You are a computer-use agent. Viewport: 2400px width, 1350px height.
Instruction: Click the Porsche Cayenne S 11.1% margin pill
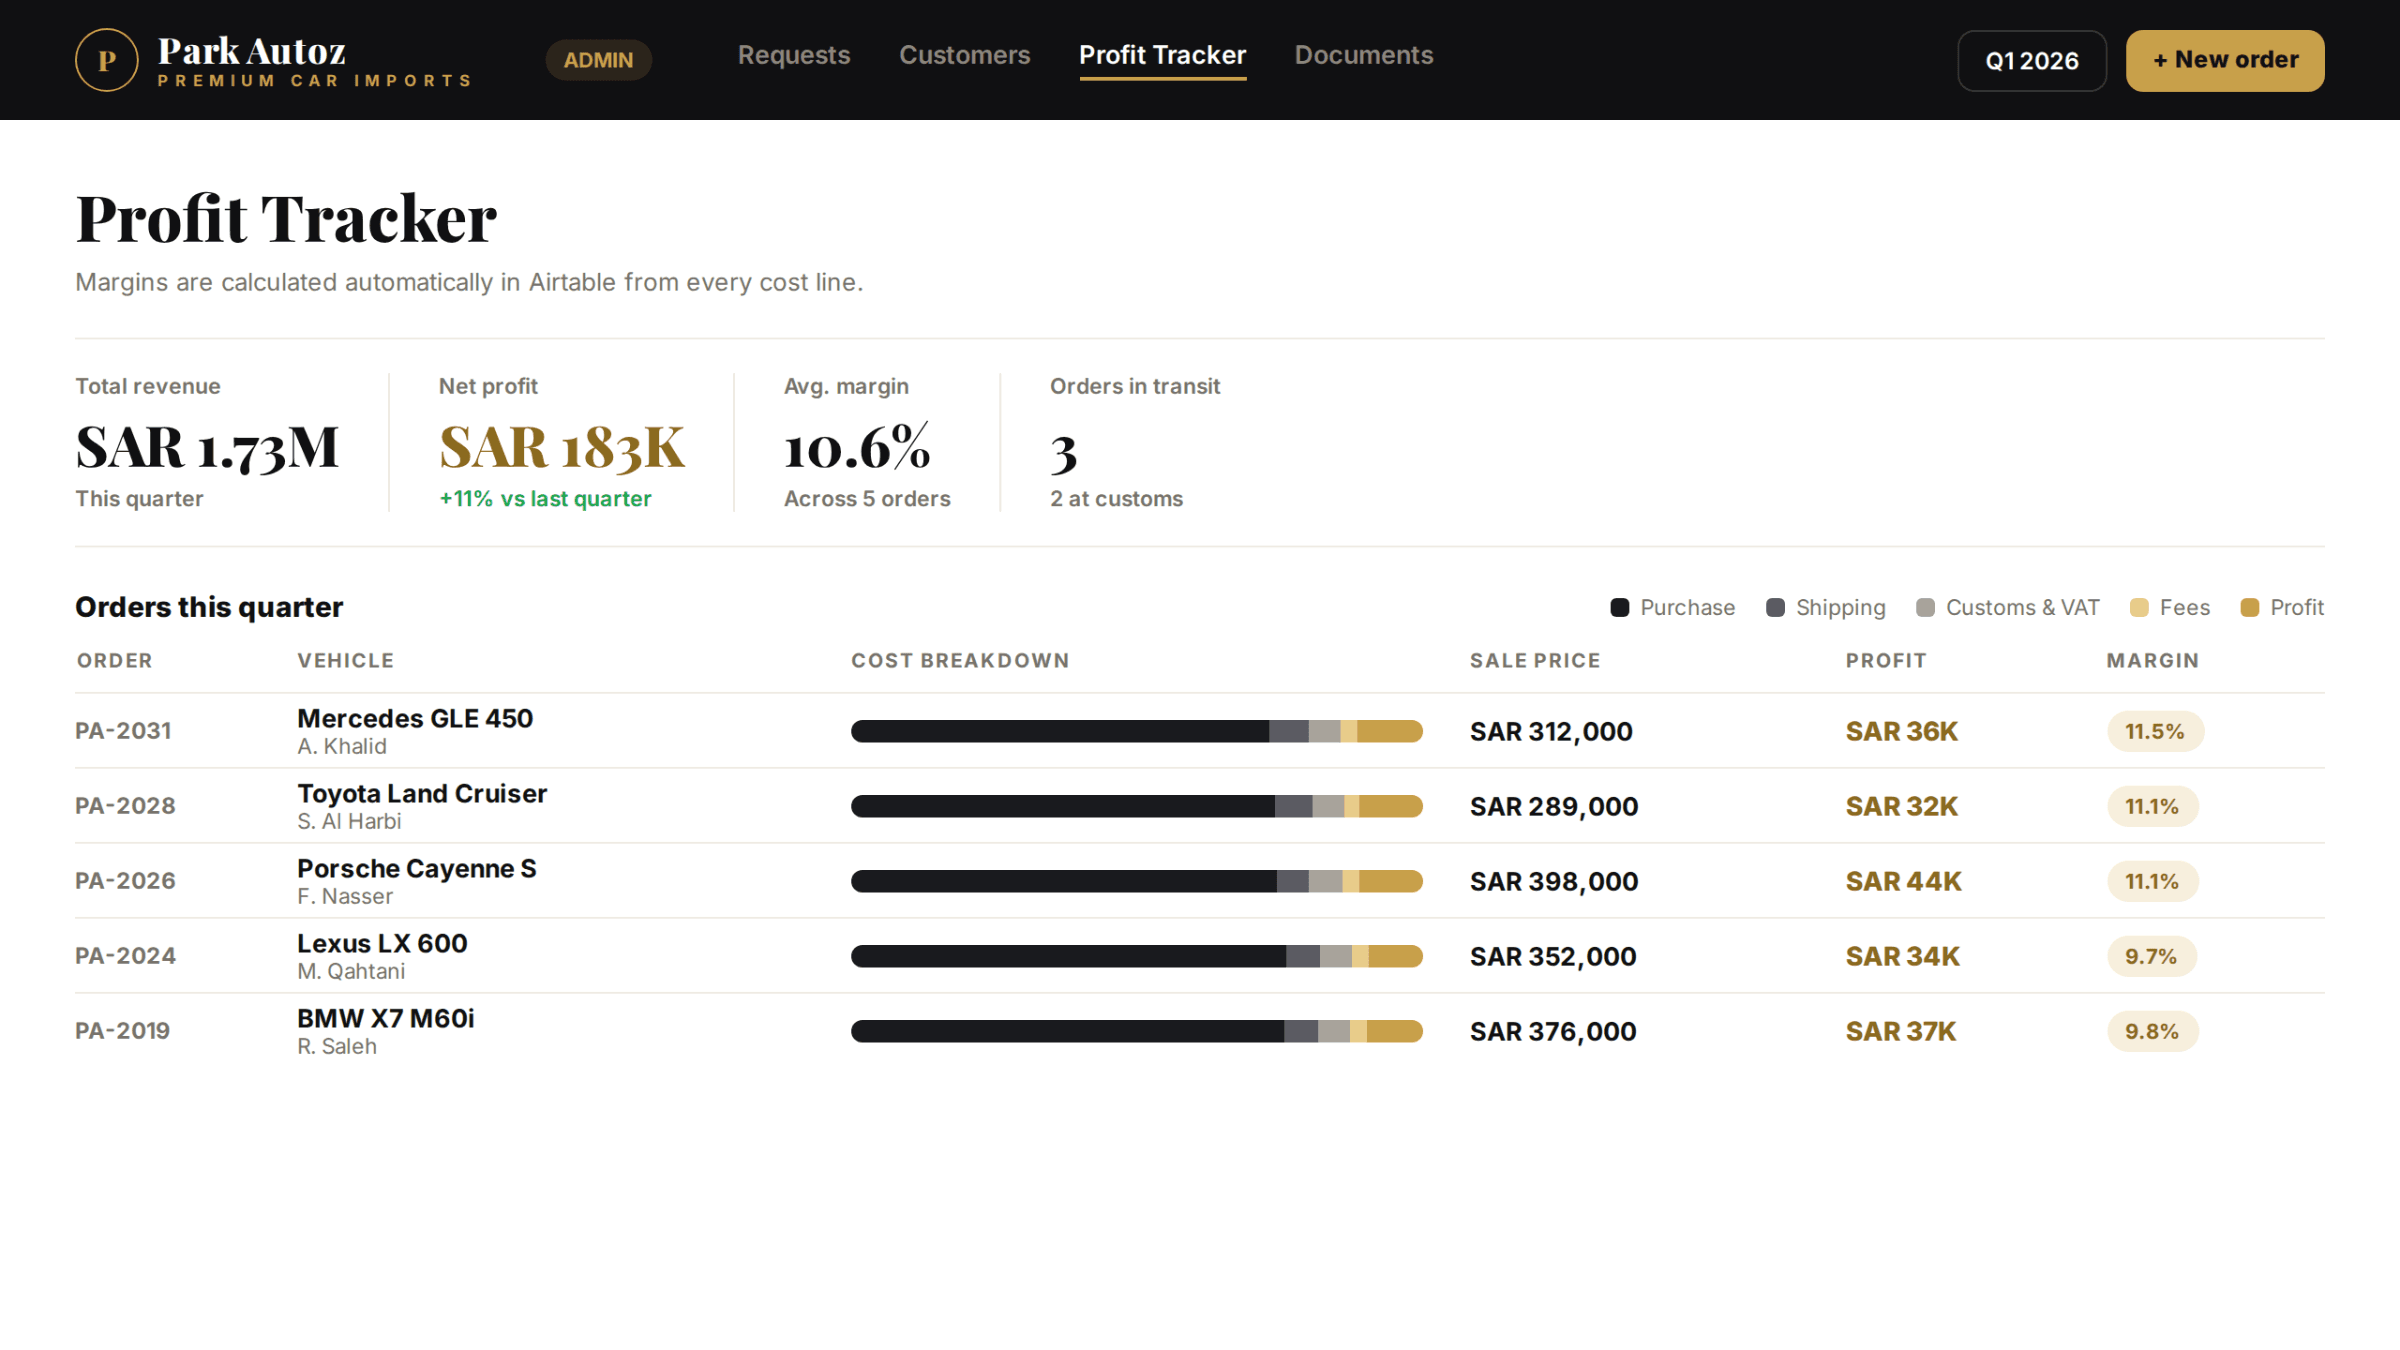point(2152,881)
